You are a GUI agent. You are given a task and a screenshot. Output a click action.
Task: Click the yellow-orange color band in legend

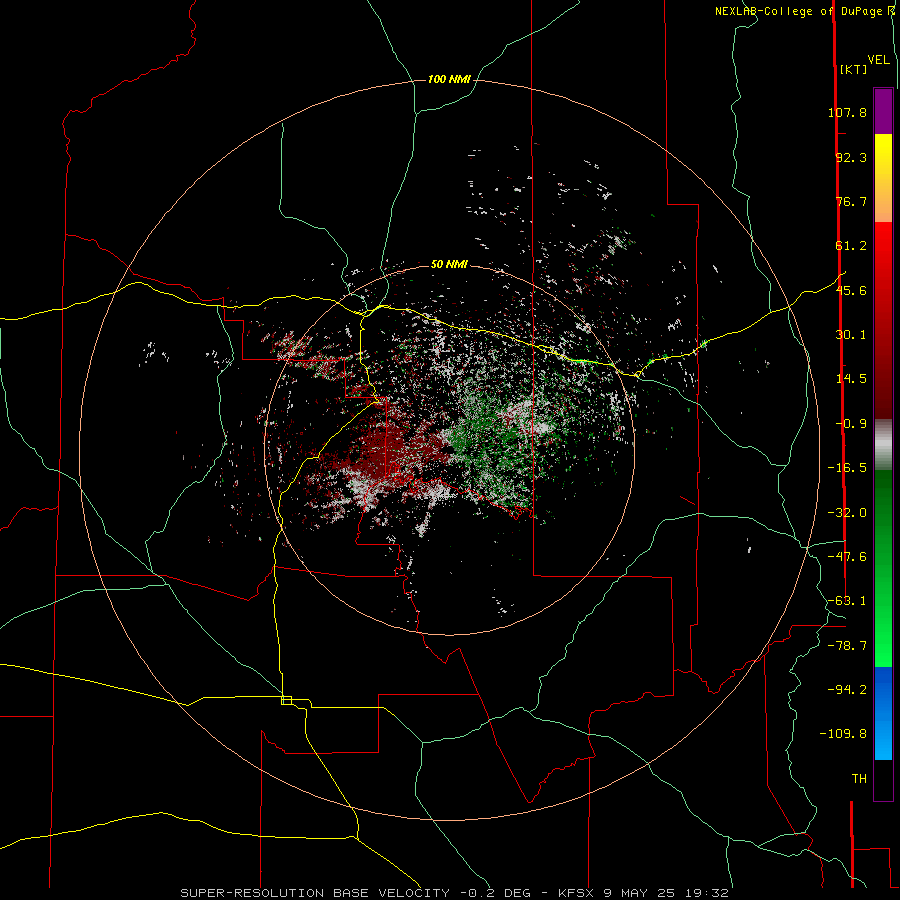(x=883, y=178)
